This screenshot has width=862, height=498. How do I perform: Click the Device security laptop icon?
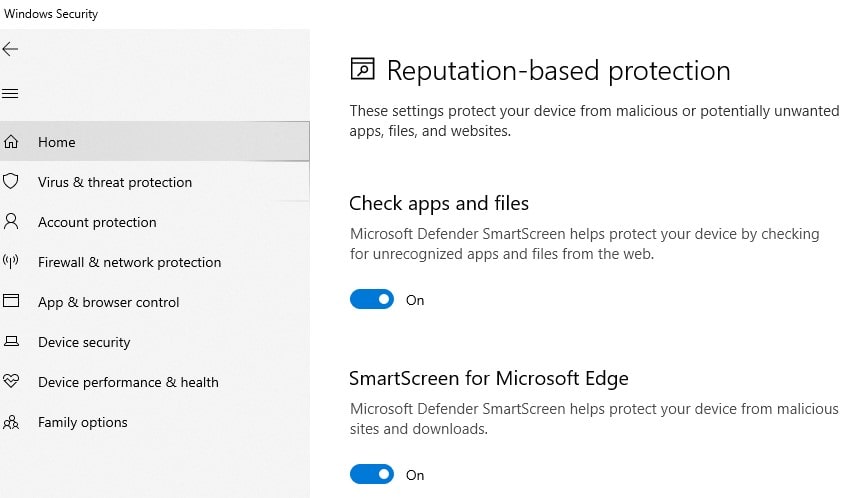tap(11, 342)
